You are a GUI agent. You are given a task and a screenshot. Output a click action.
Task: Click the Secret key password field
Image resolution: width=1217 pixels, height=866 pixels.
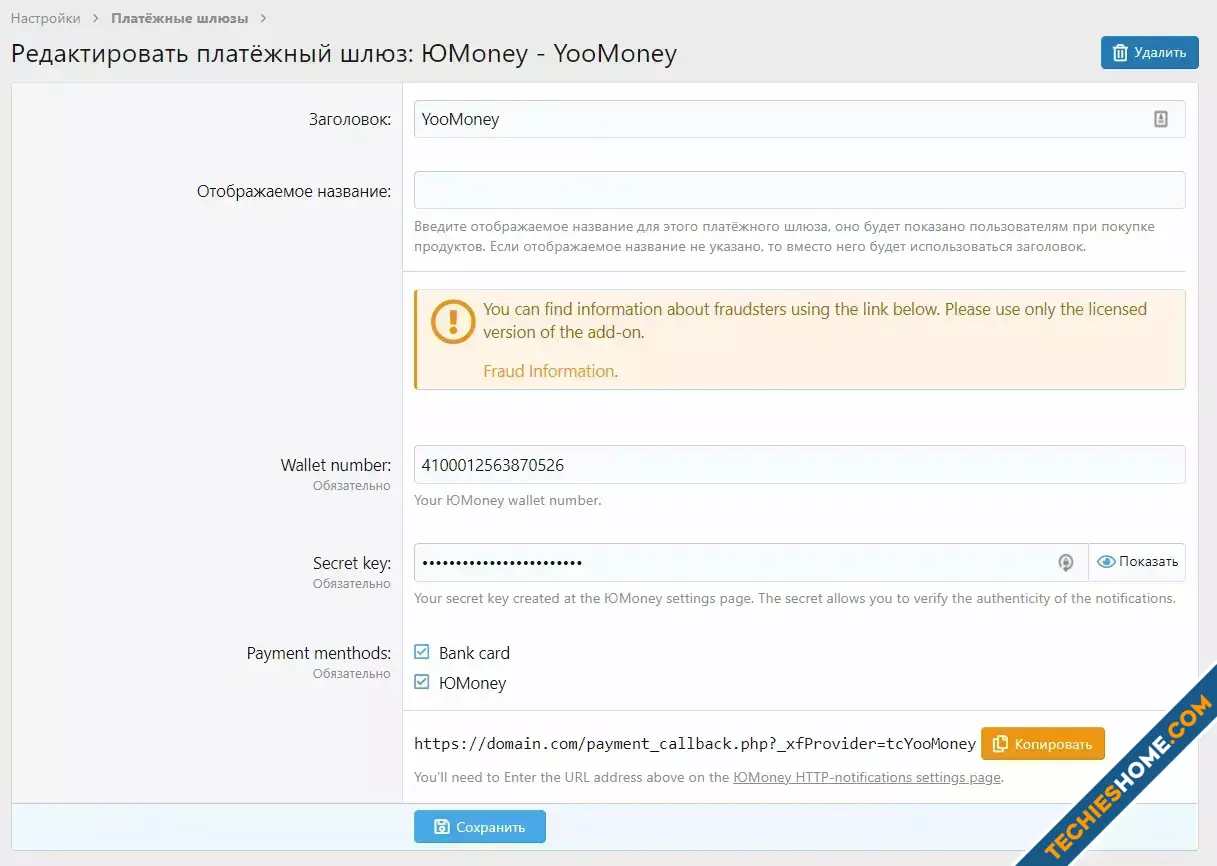pos(751,562)
